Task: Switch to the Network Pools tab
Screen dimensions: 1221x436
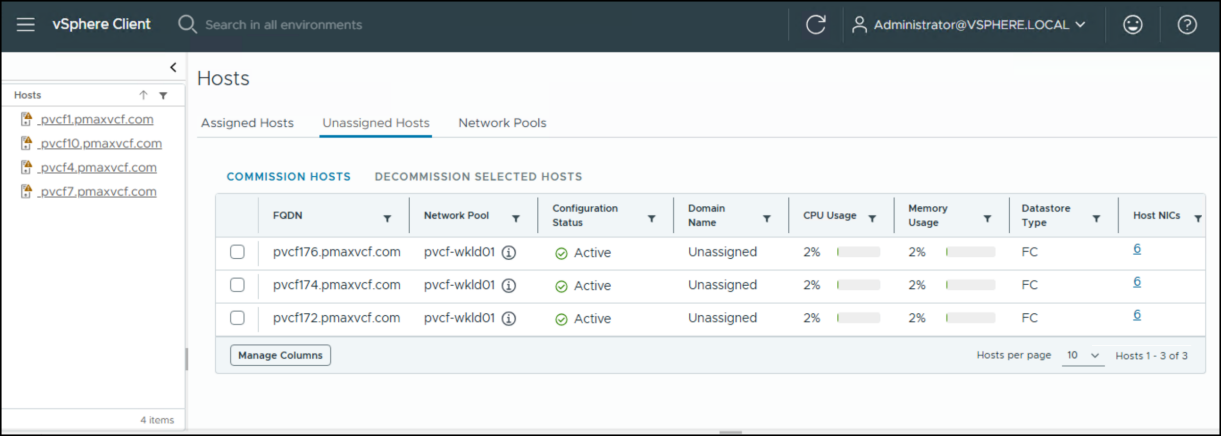Action: coord(502,123)
